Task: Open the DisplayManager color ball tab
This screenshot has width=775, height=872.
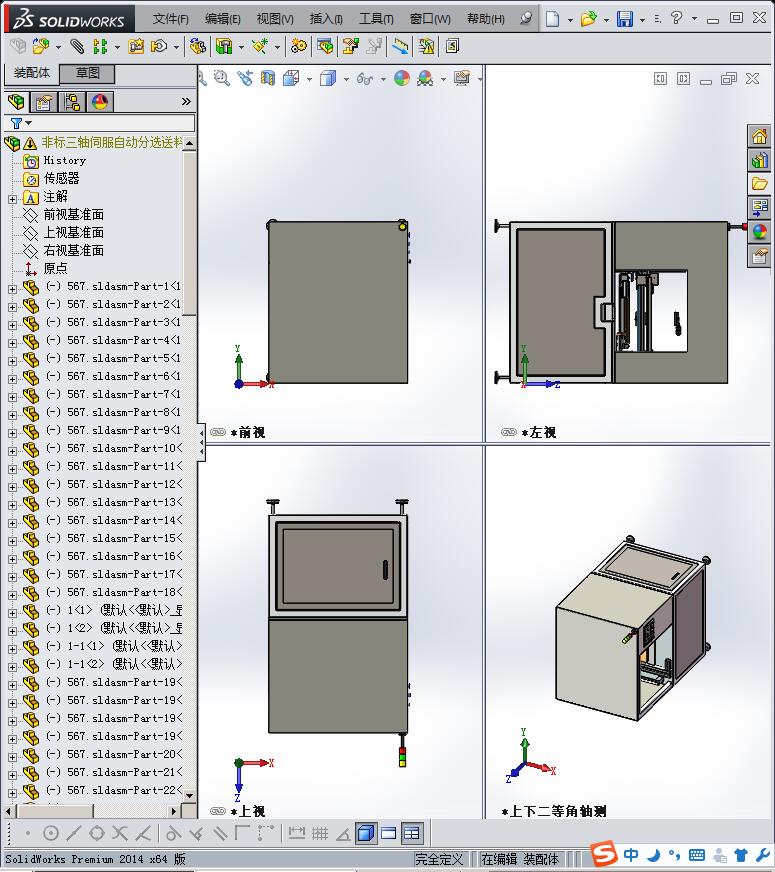Action: (x=100, y=102)
